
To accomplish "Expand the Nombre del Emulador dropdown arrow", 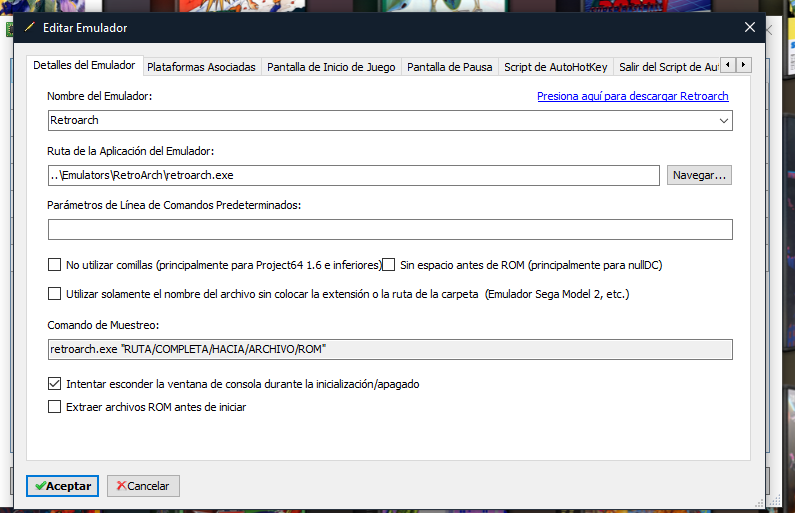I will pyautogui.click(x=724, y=121).
